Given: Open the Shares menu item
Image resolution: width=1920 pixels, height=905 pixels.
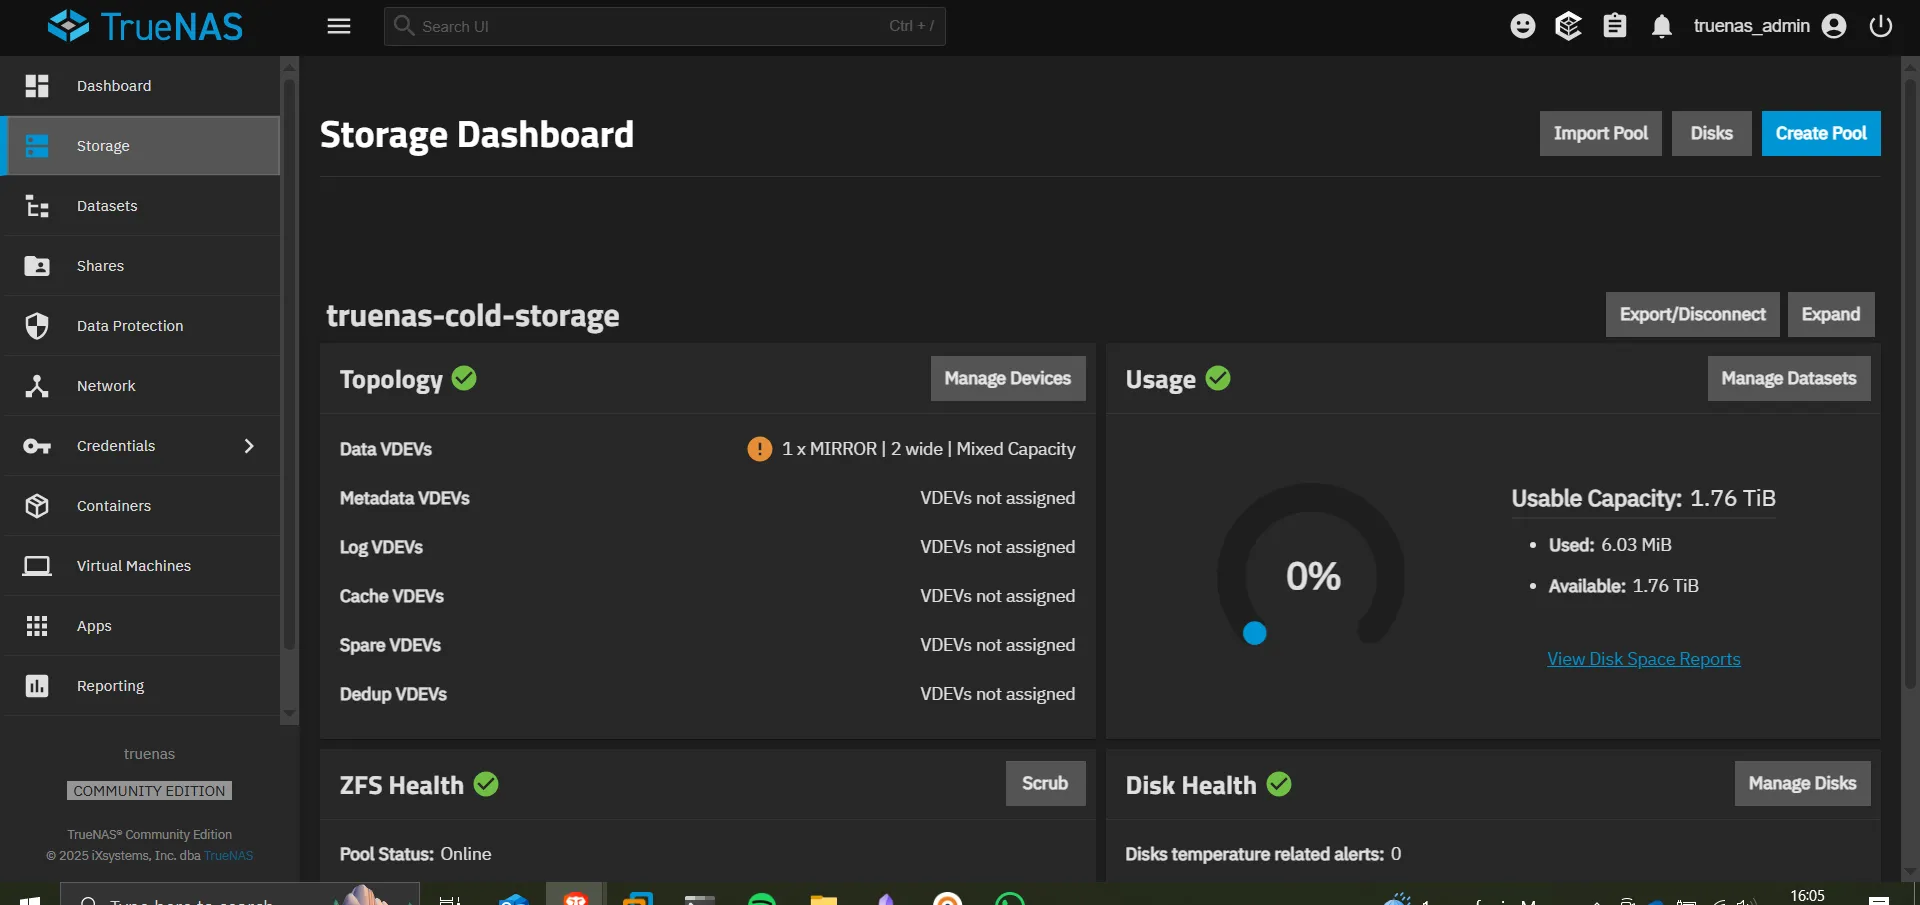Looking at the screenshot, I should 141,266.
